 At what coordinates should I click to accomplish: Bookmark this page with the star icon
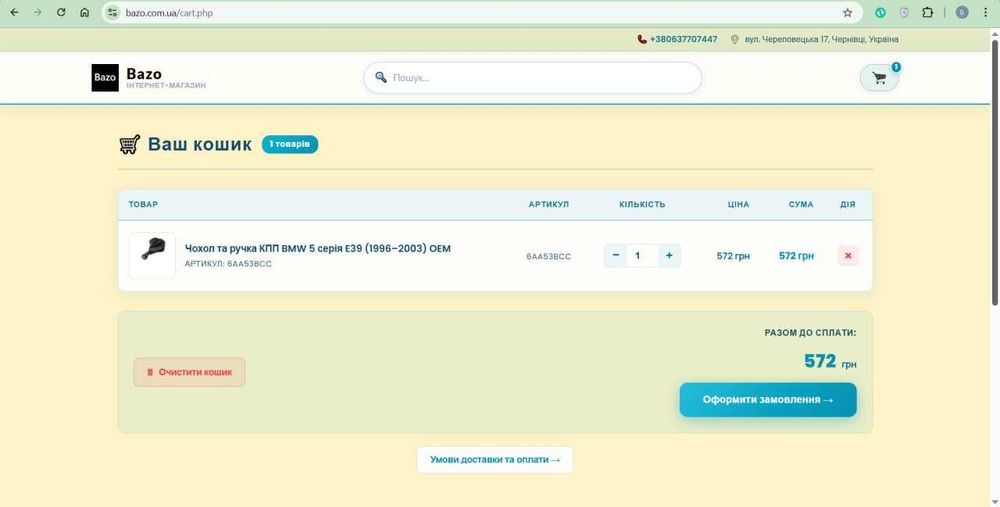847,12
